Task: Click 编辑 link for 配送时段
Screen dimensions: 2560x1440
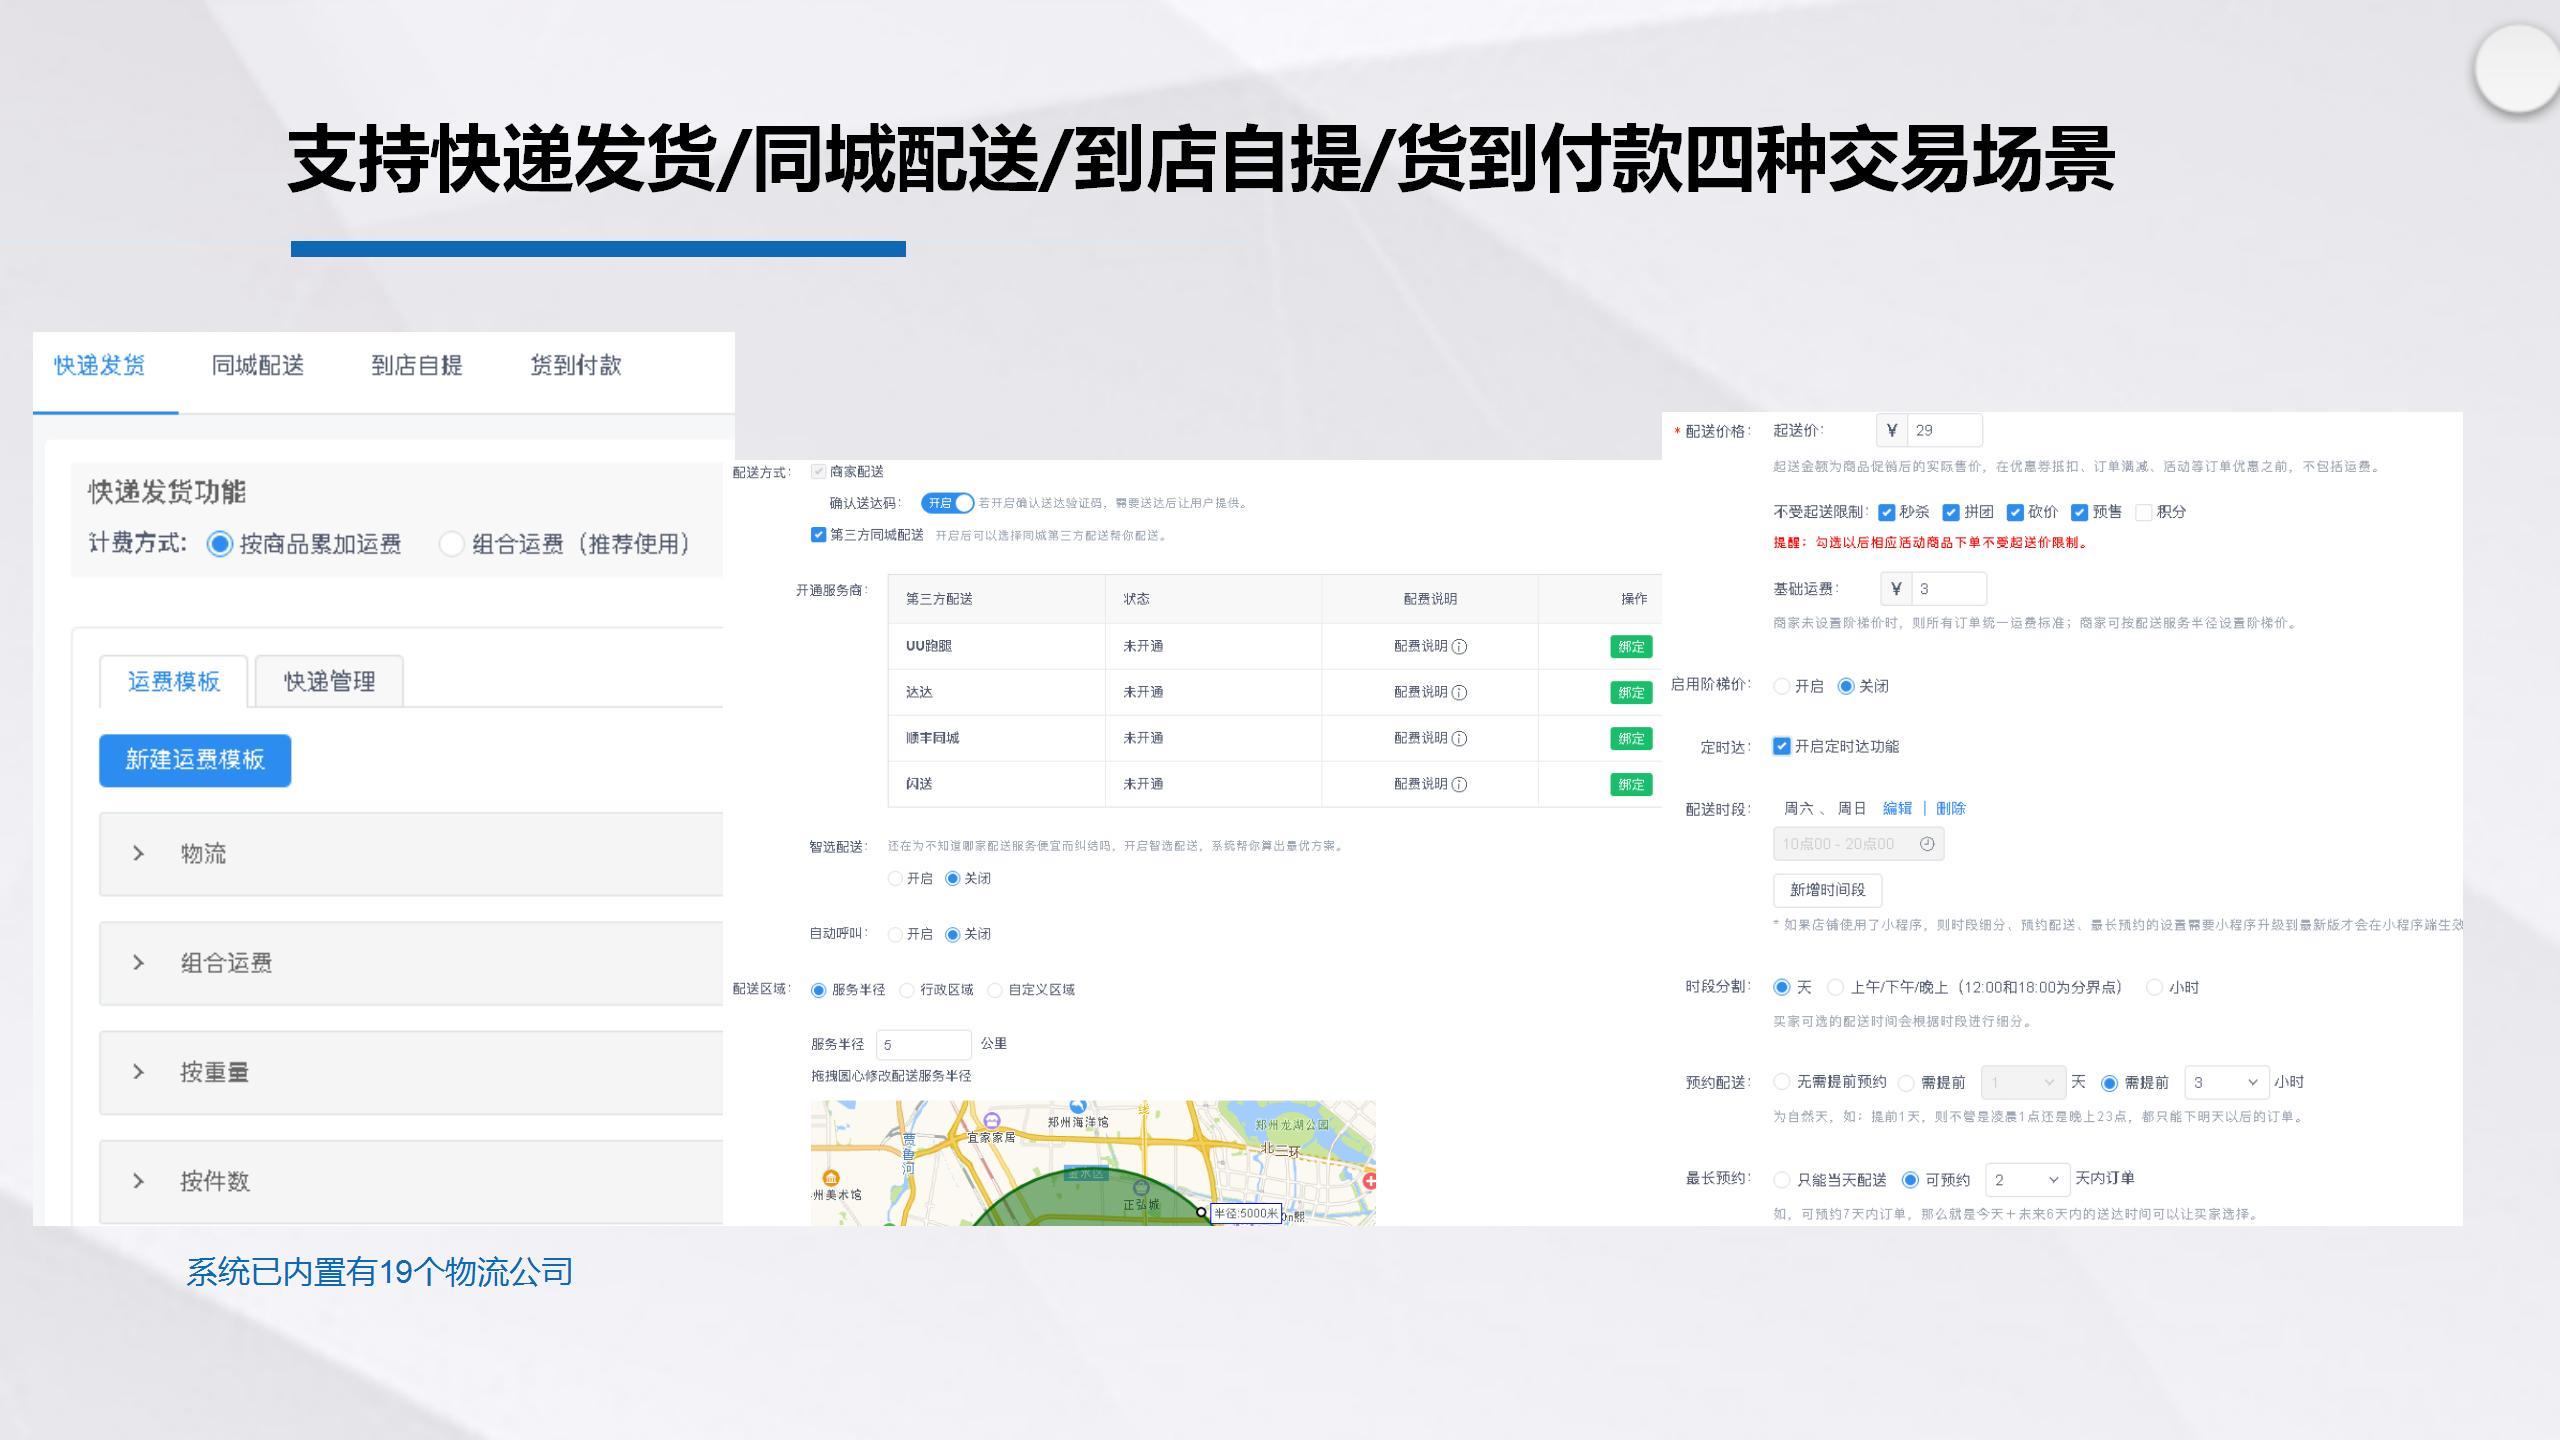Action: [x=1897, y=809]
